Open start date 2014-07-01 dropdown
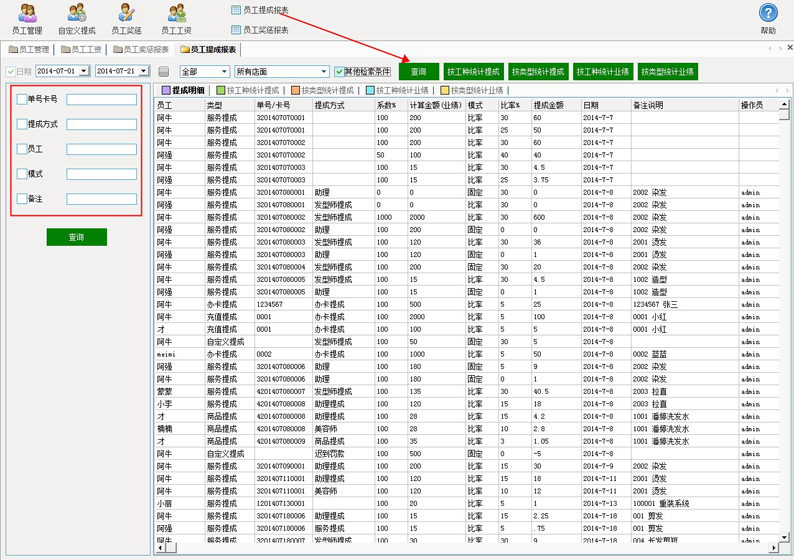The width and height of the screenshot is (794, 560). click(85, 71)
